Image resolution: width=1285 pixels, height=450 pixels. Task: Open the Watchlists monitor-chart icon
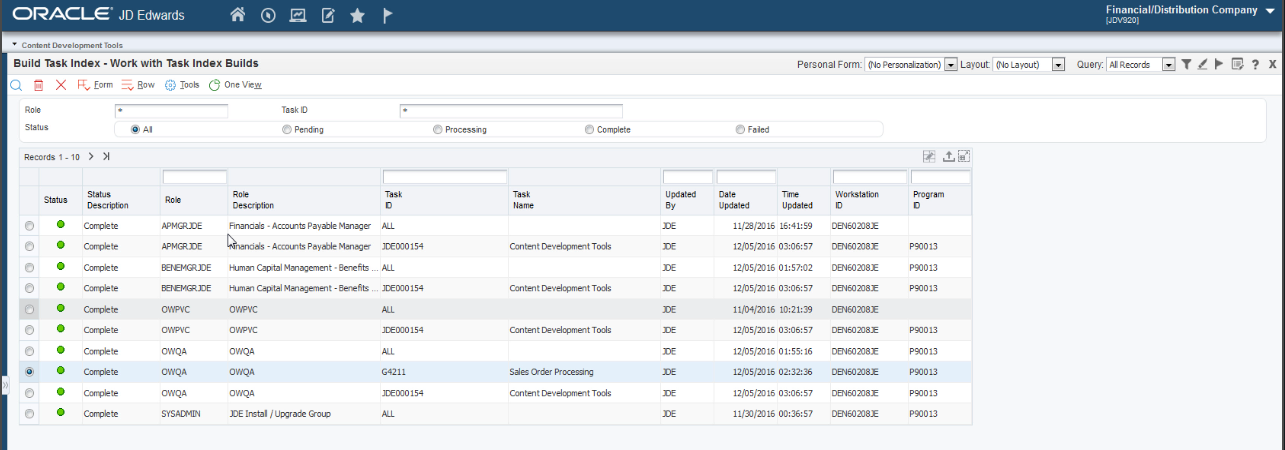click(298, 16)
